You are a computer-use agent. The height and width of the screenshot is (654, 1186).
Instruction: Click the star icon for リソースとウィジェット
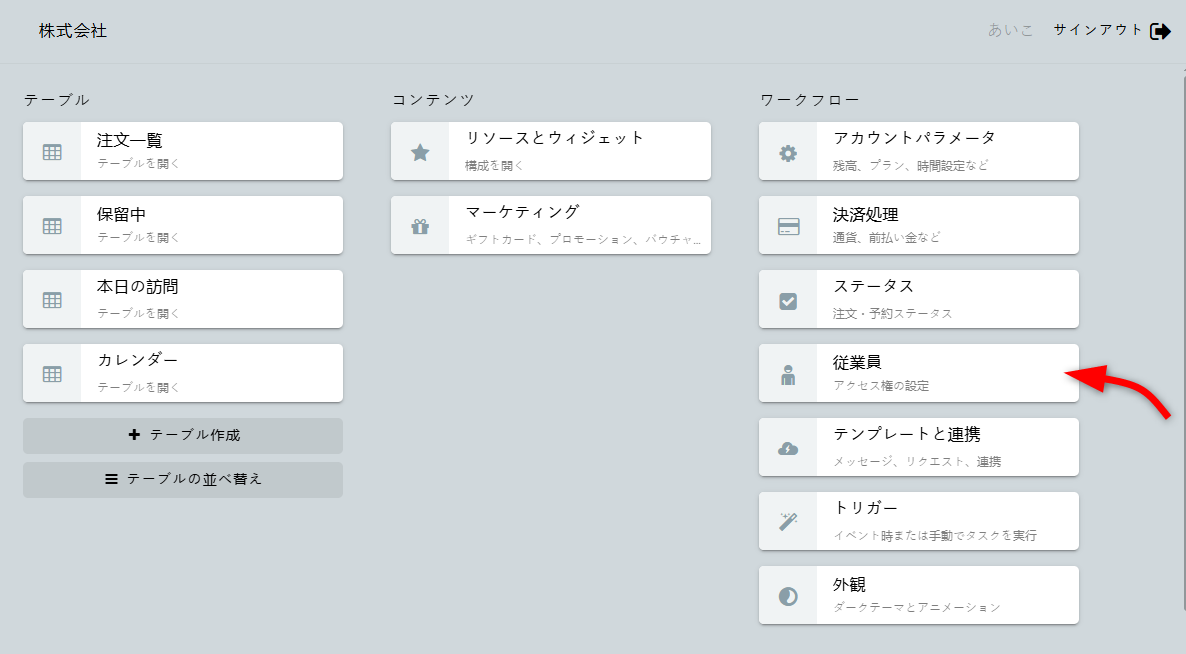[x=420, y=152]
